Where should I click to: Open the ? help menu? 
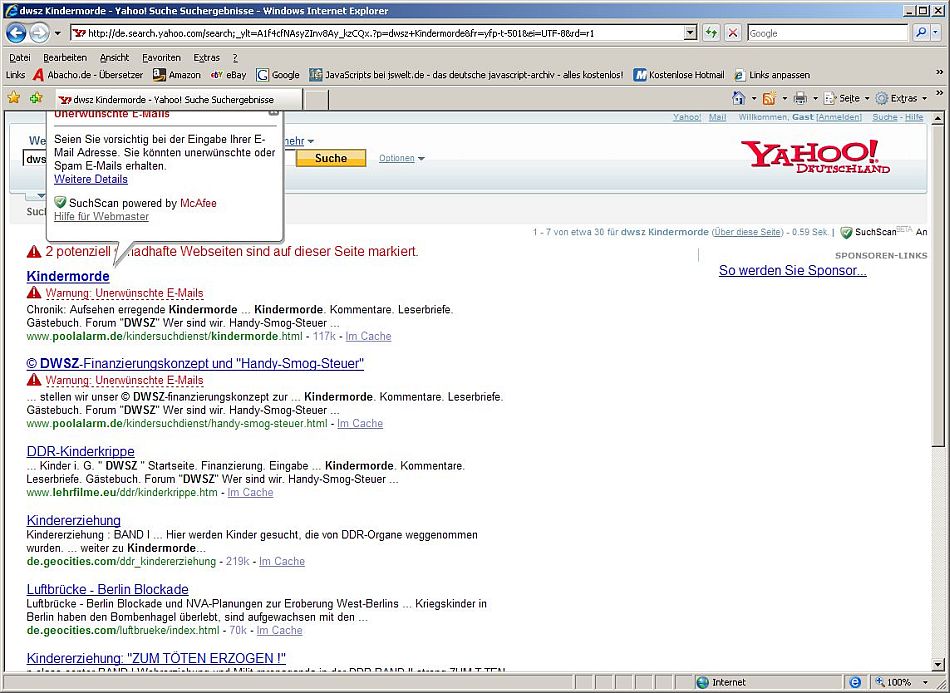click(235, 58)
